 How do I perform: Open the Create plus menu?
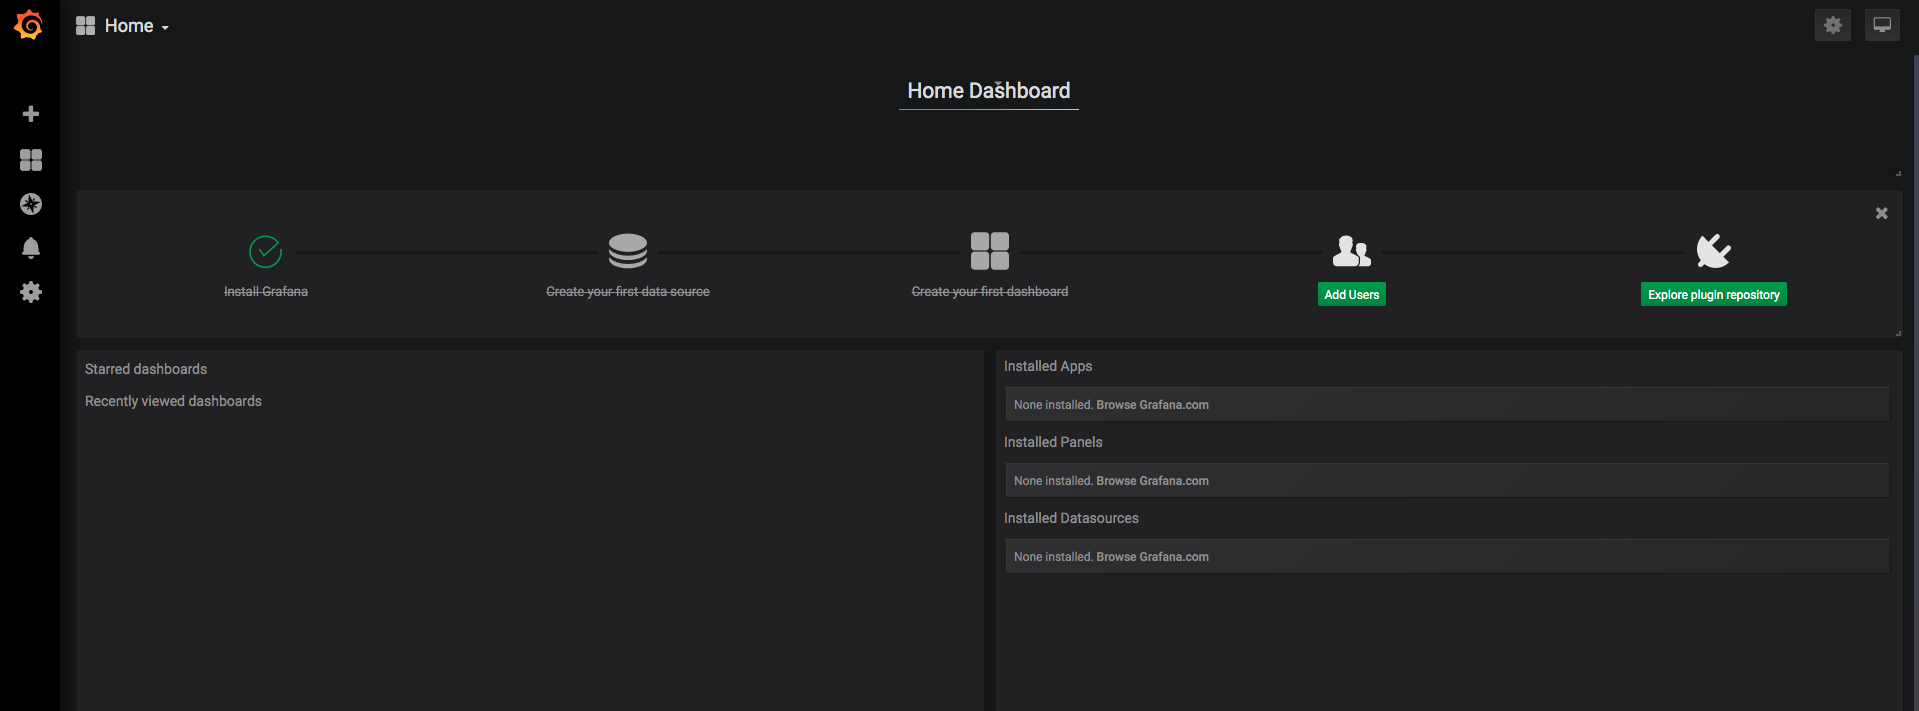click(x=31, y=114)
